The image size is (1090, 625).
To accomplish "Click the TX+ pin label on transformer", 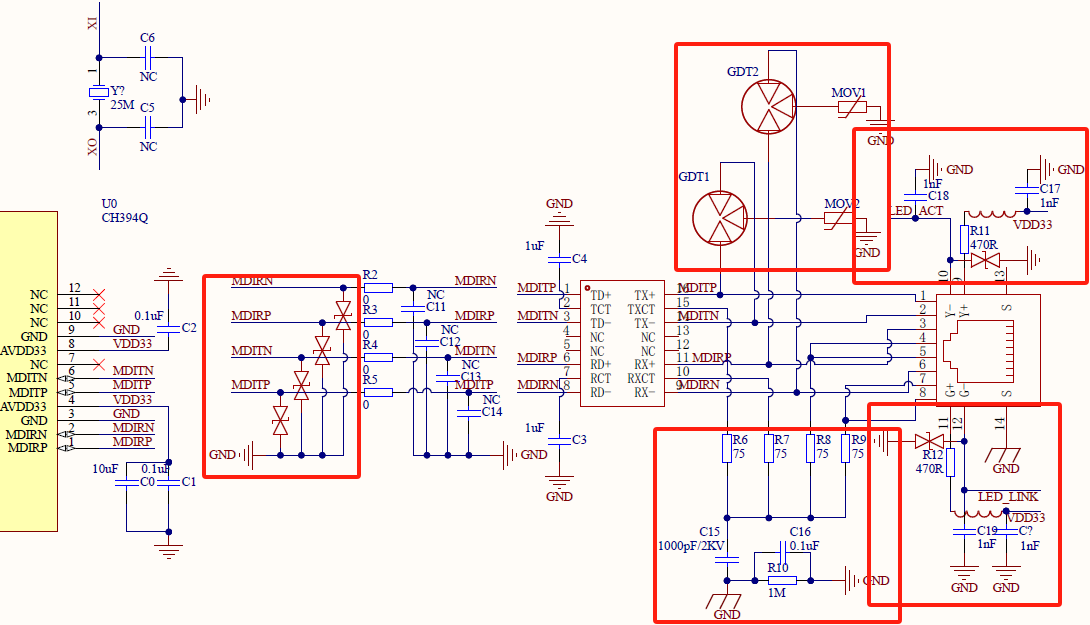I will (645, 295).
